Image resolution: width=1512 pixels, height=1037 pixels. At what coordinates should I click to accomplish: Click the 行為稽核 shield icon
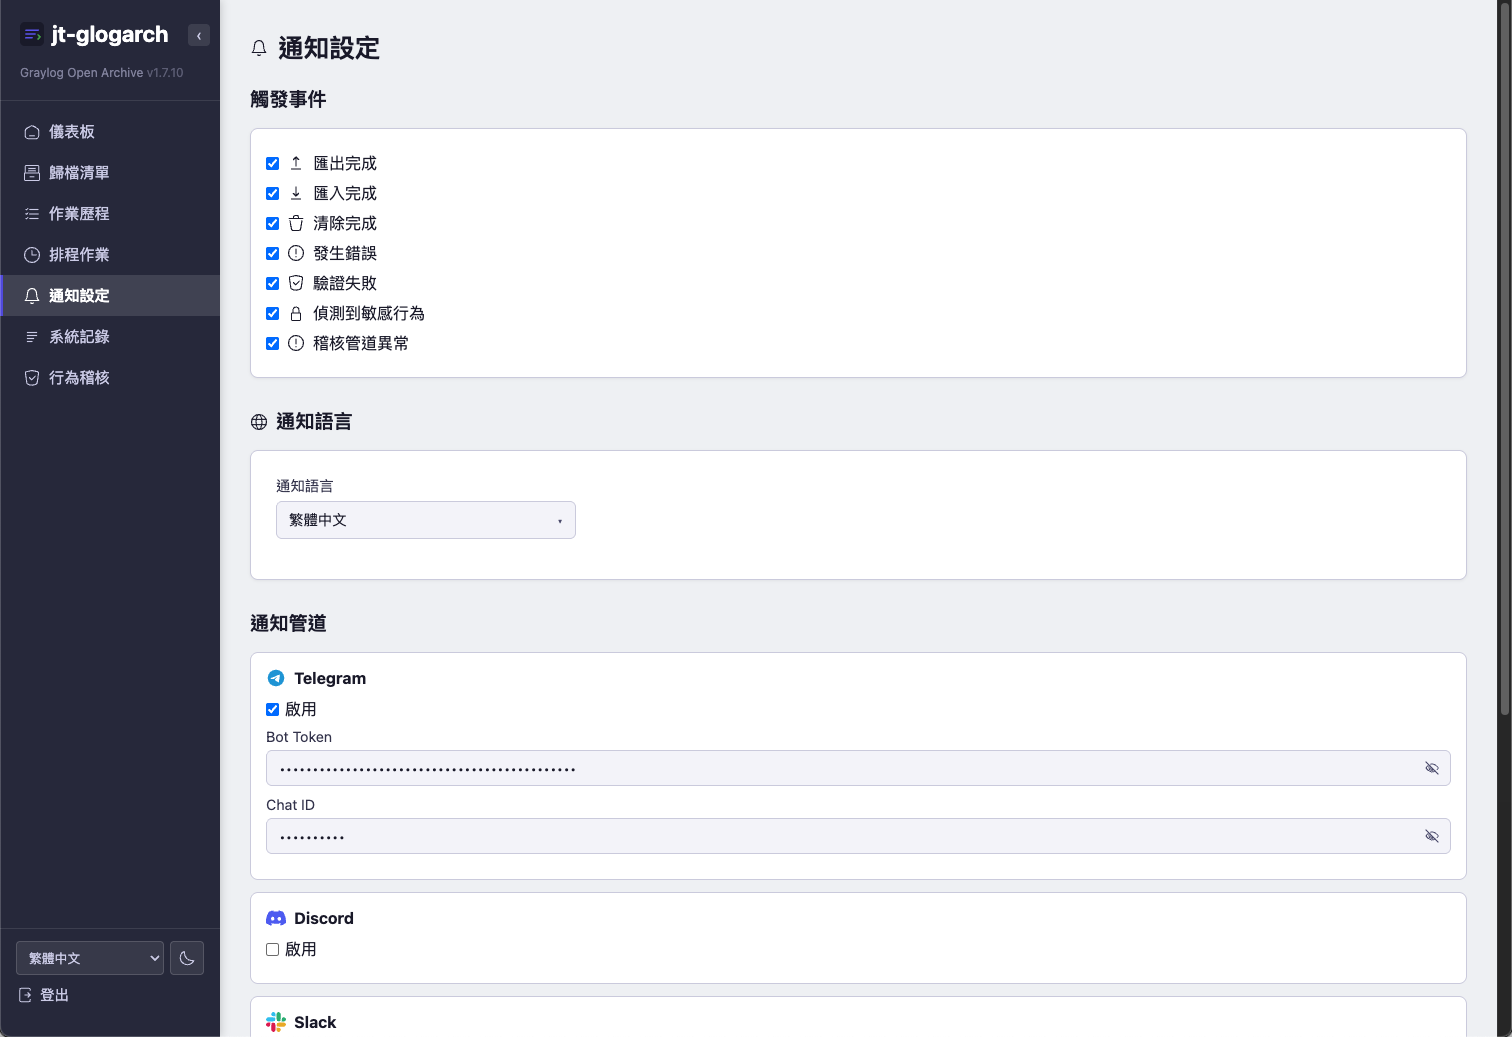pos(32,378)
